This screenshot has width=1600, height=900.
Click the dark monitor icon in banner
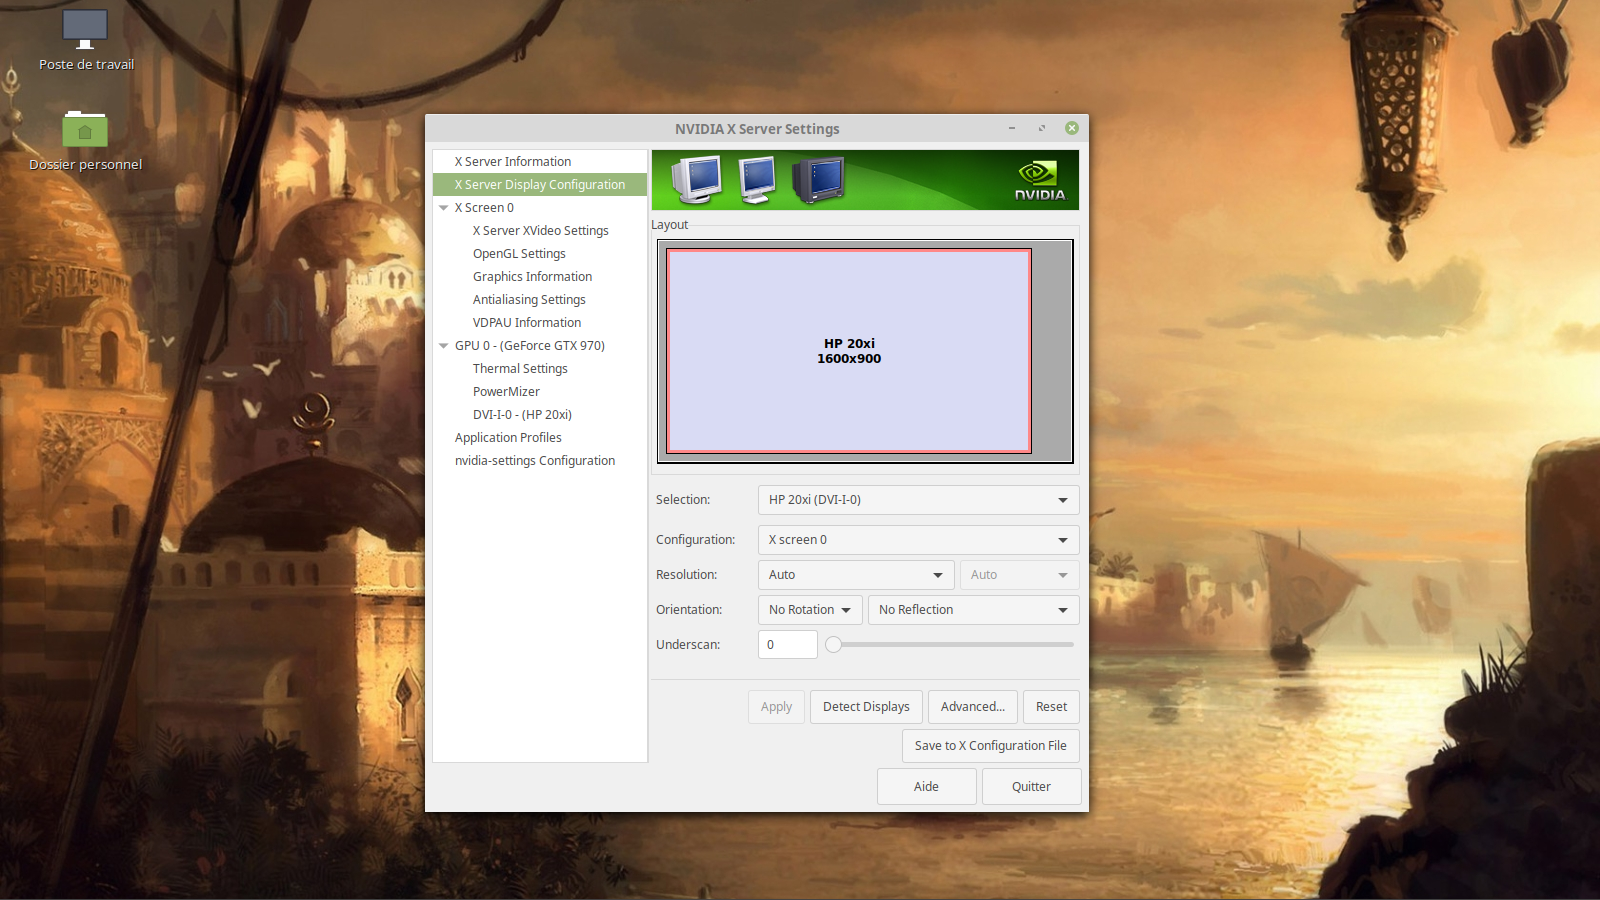[818, 180]
